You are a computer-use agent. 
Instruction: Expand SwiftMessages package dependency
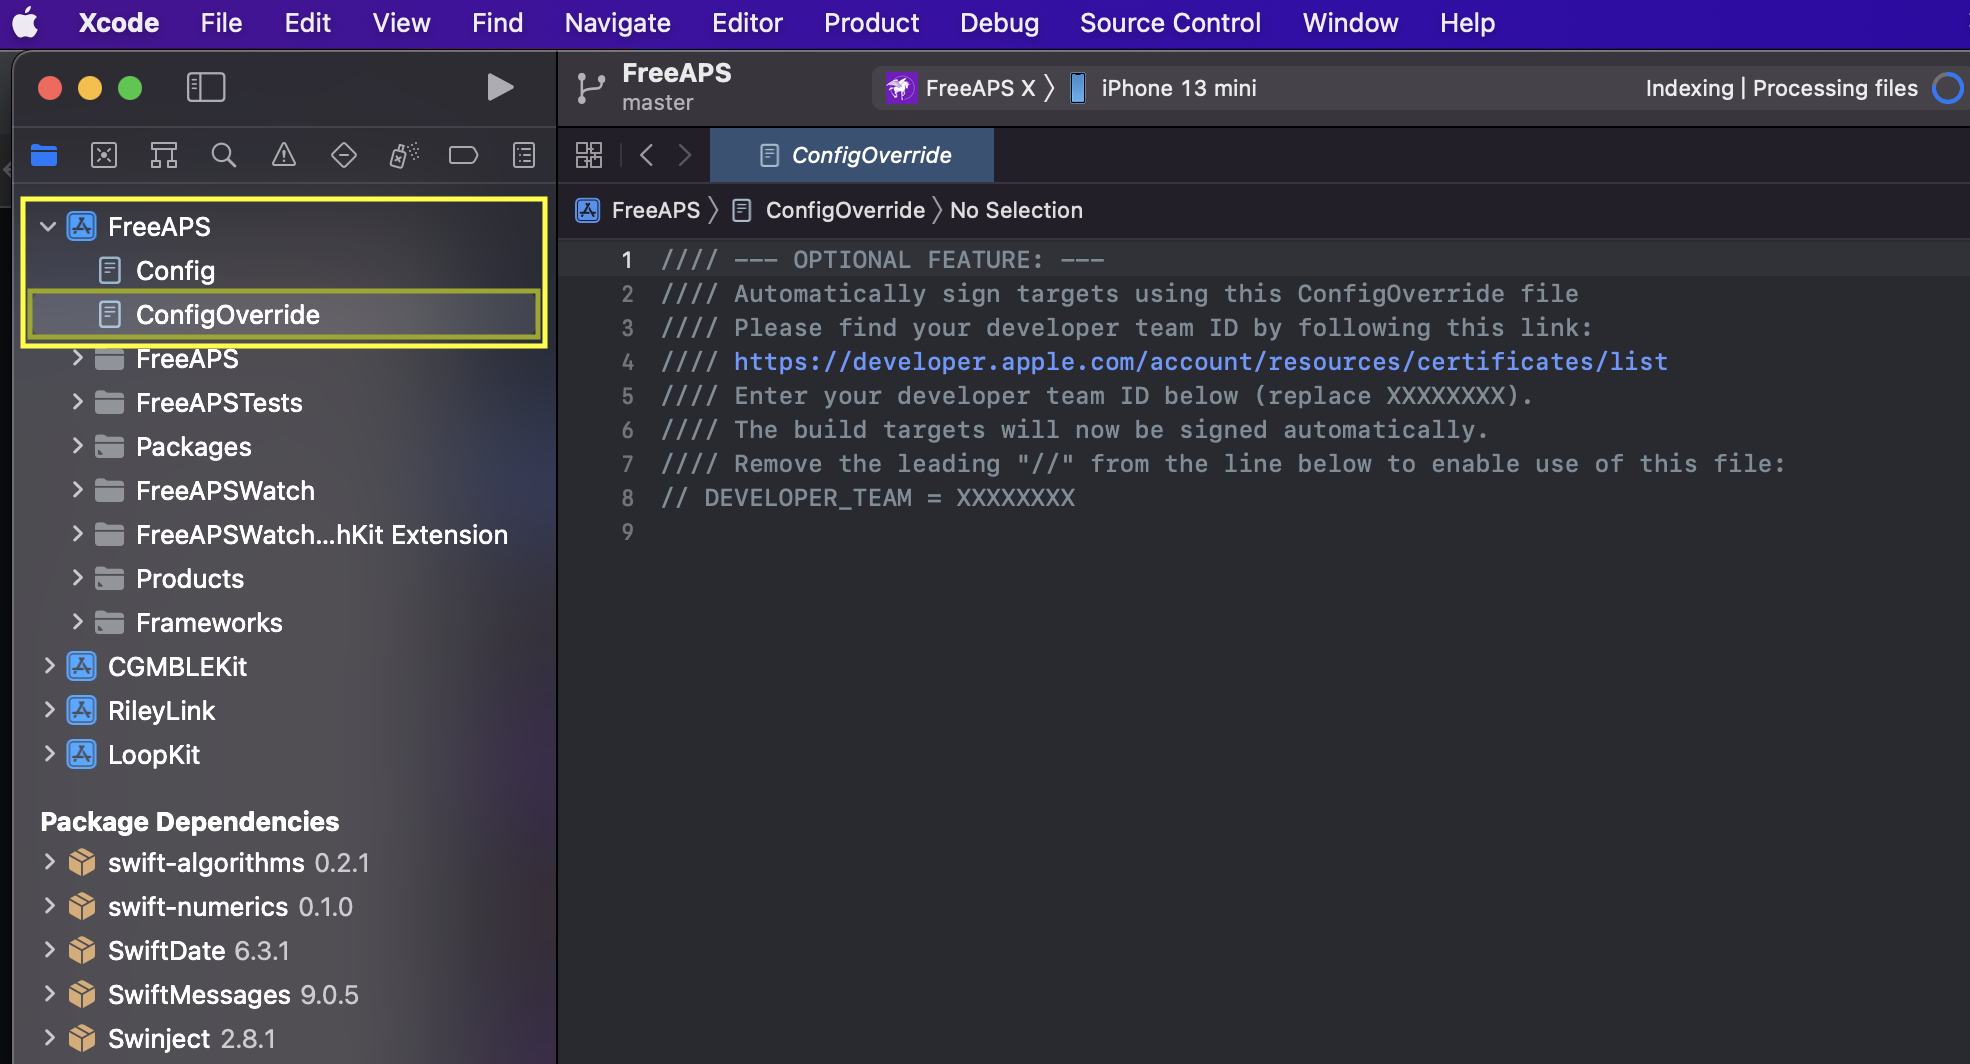tap(49, 994)
